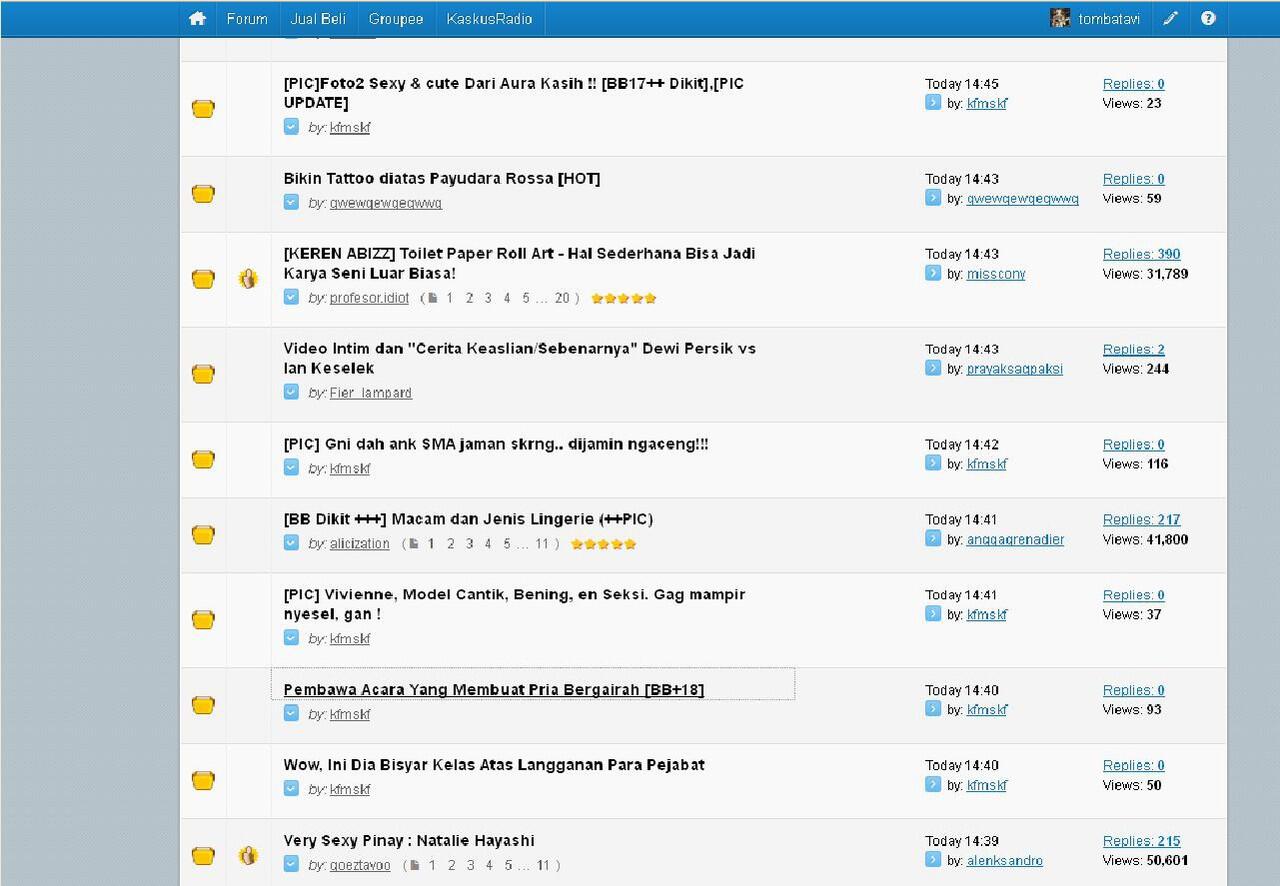The width and height of the screenshot is (1280, 886).
Task: Open profile link profesor.idiot
Action: (x=369, y=298)
